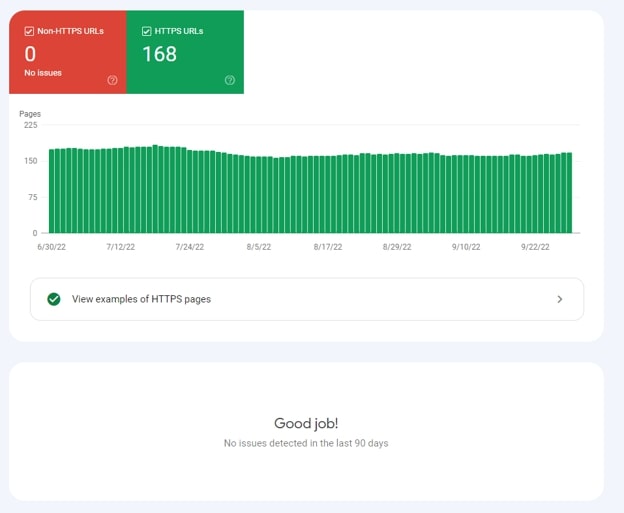Click the 8/29/22 date label
Image resolution: width=624 pixels, height=513 pixels.
click(x=396, y=246)
